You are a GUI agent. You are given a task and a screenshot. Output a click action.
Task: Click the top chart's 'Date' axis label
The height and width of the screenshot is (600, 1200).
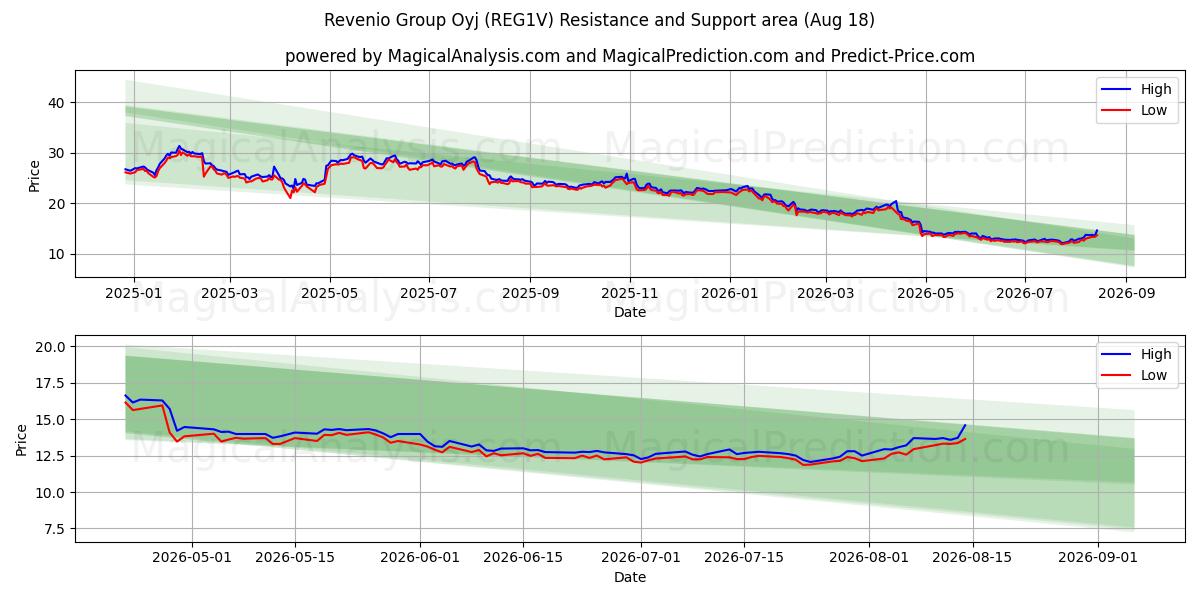pos(630,312)
